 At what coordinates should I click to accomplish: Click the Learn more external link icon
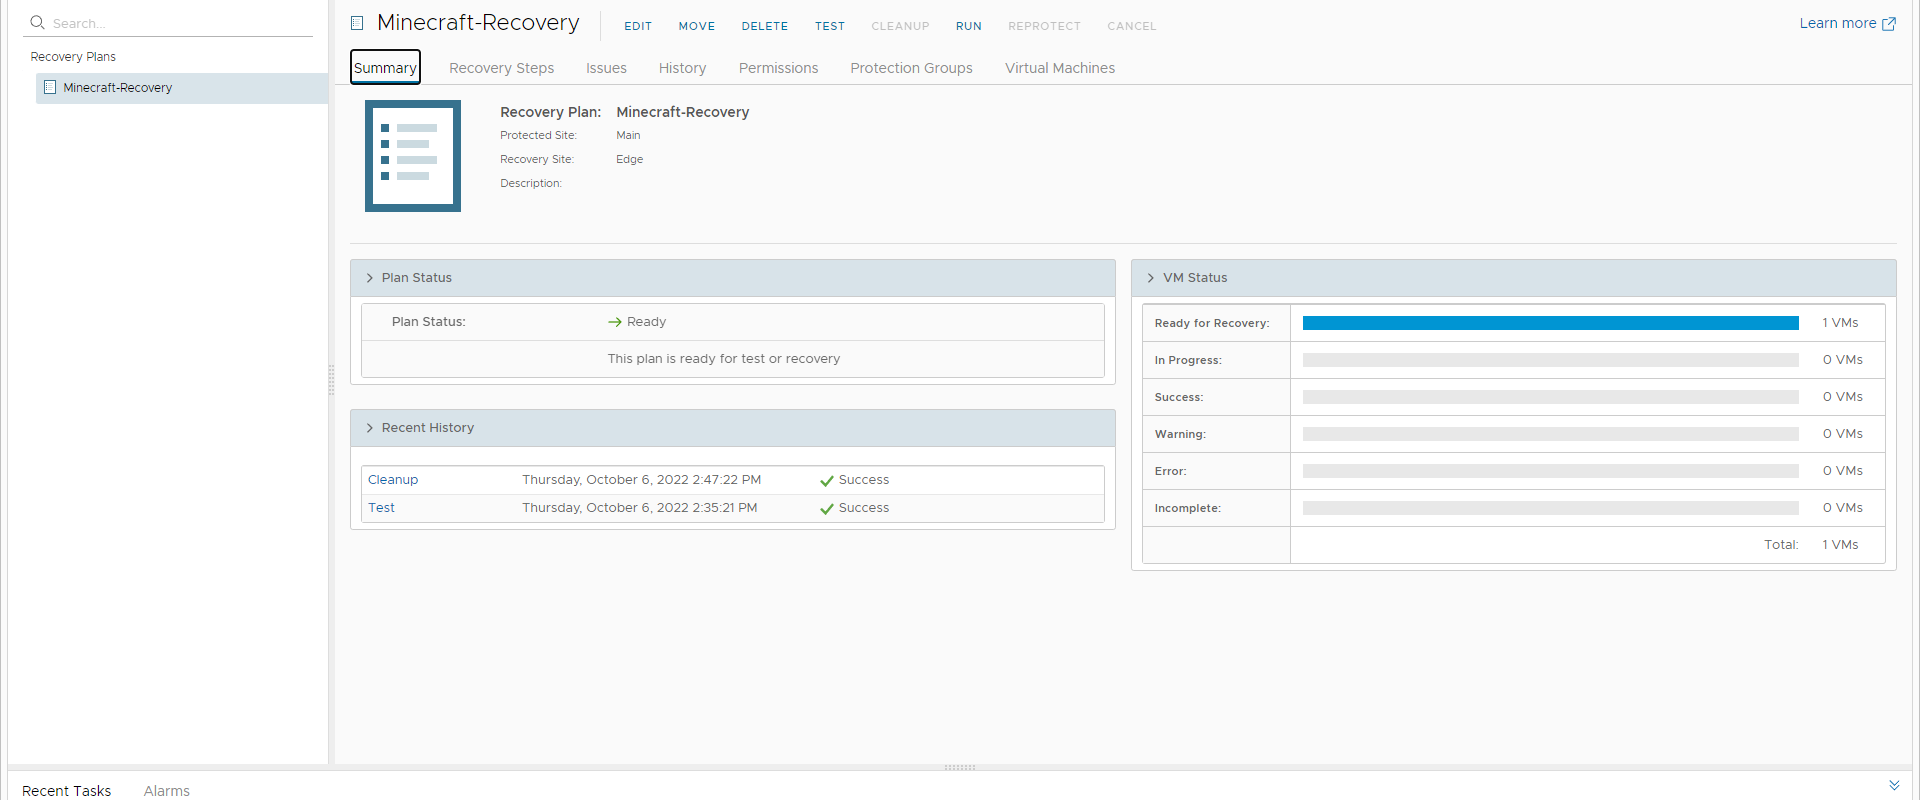point(1889,24)
